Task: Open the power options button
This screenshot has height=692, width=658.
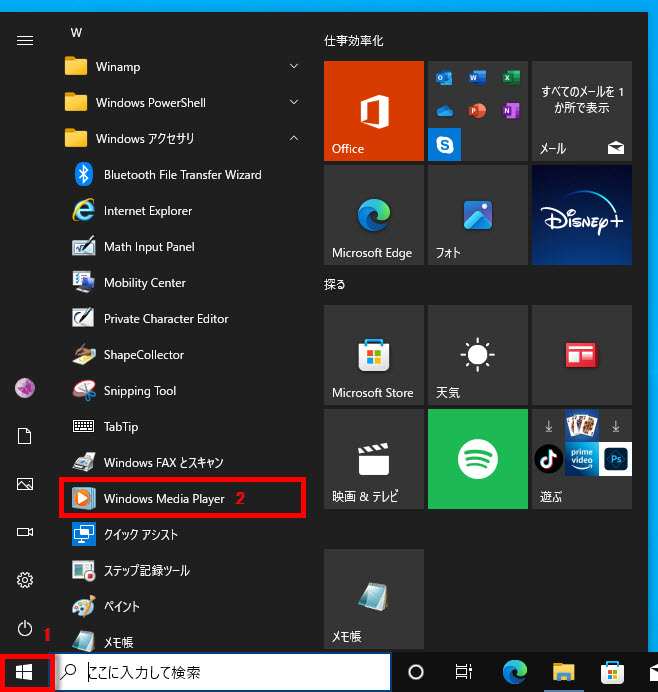Action: 25,628
